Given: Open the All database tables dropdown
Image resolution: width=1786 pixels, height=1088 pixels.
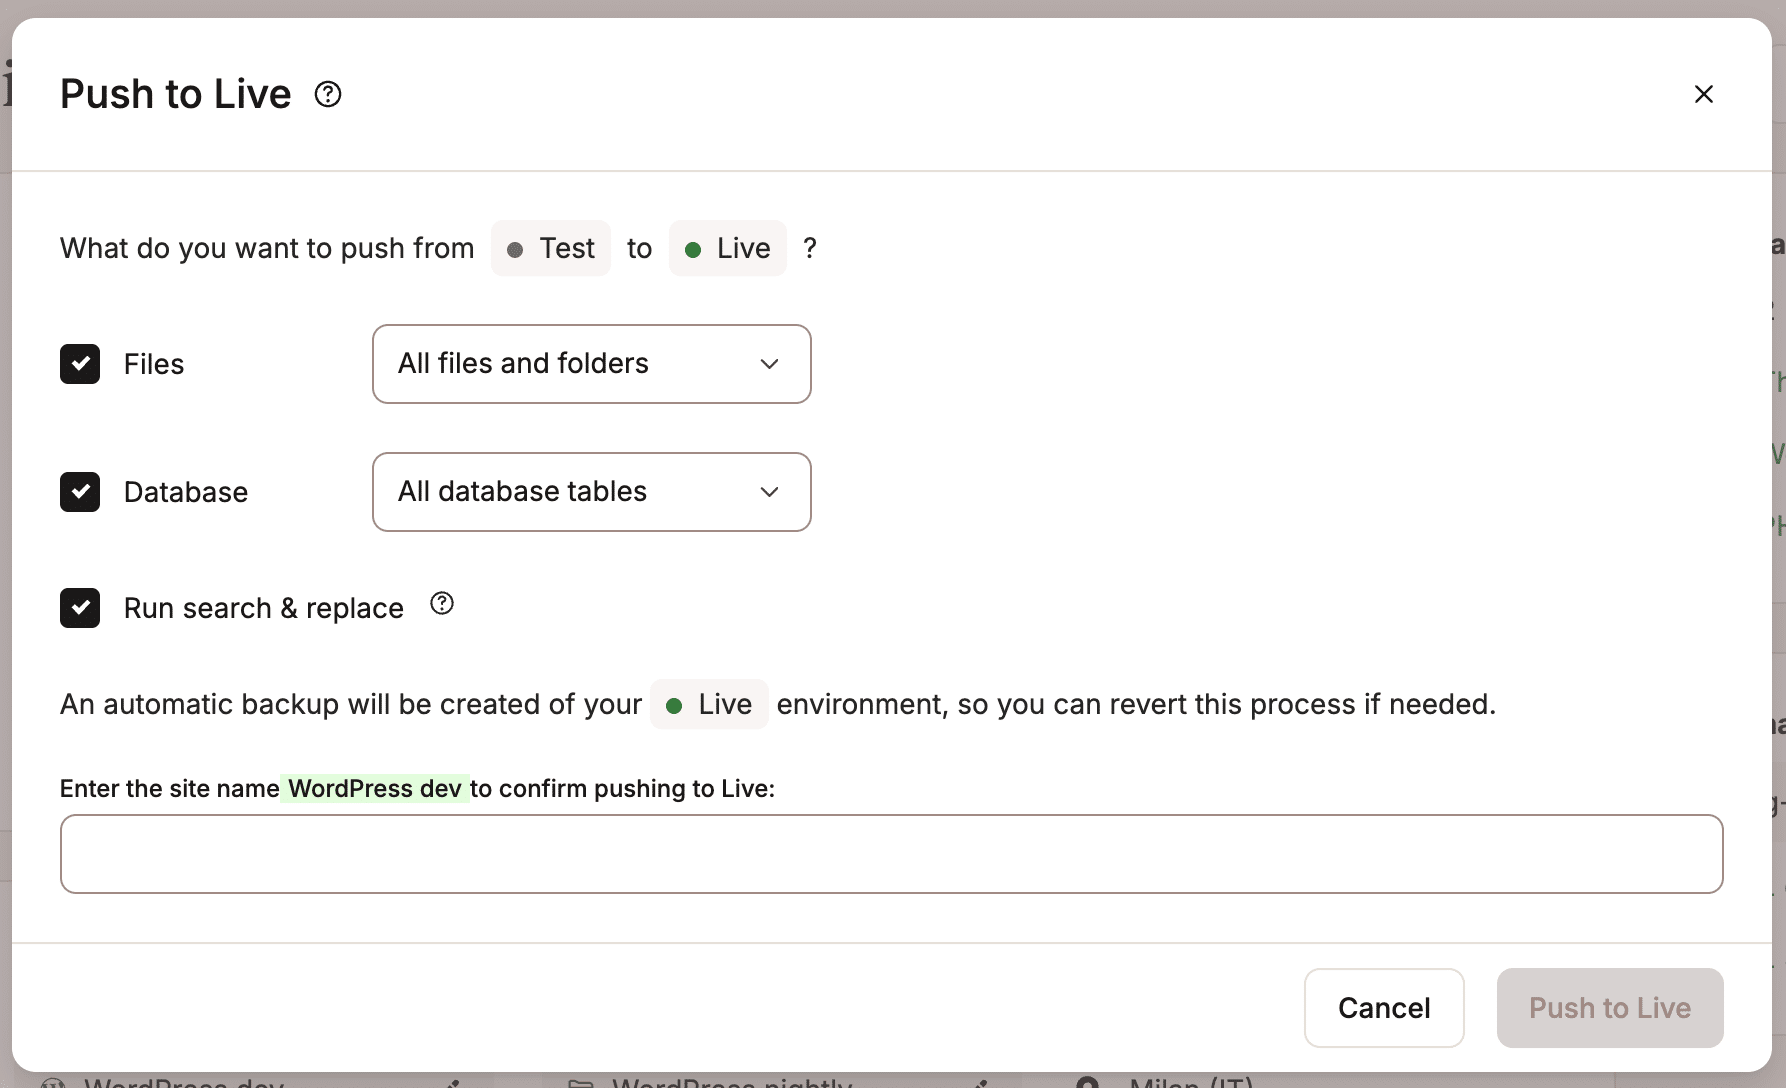Looking at the screenshot, I should [591, 492].
